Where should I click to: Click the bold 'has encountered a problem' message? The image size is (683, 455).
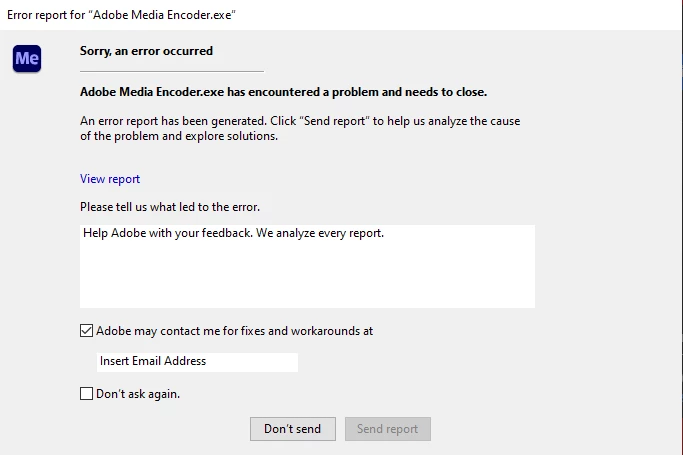(284, 92)
